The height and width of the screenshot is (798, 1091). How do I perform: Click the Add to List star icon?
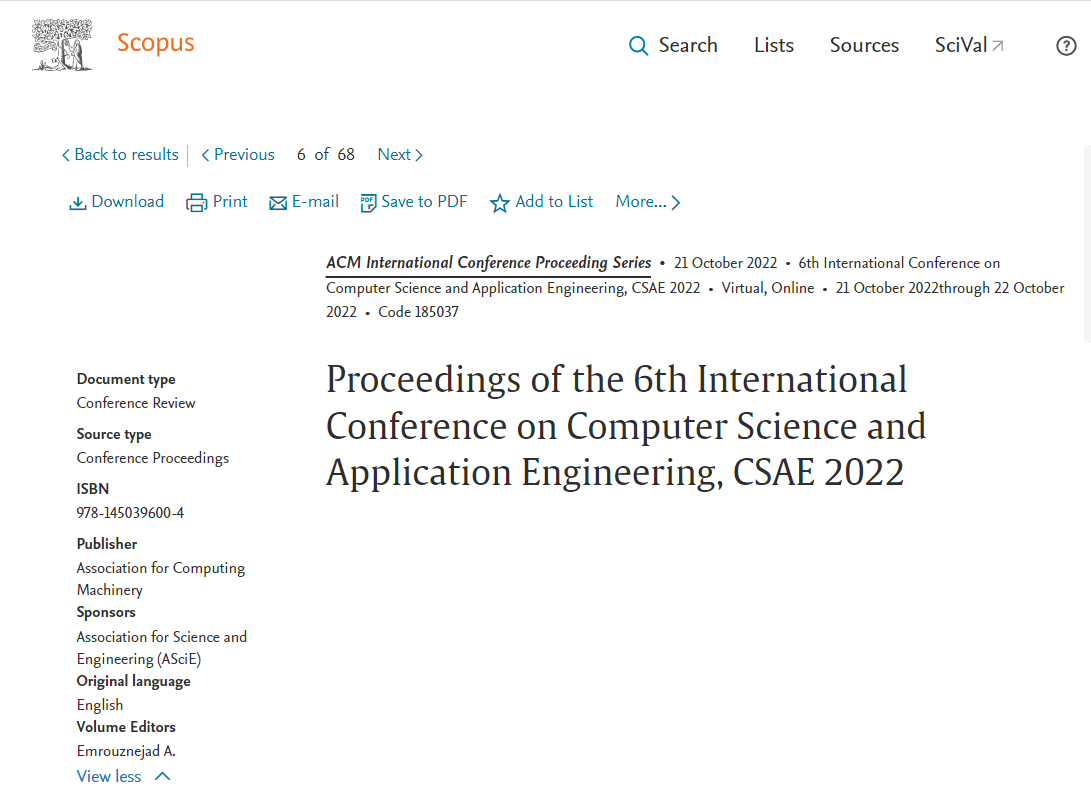coord(500,203)
